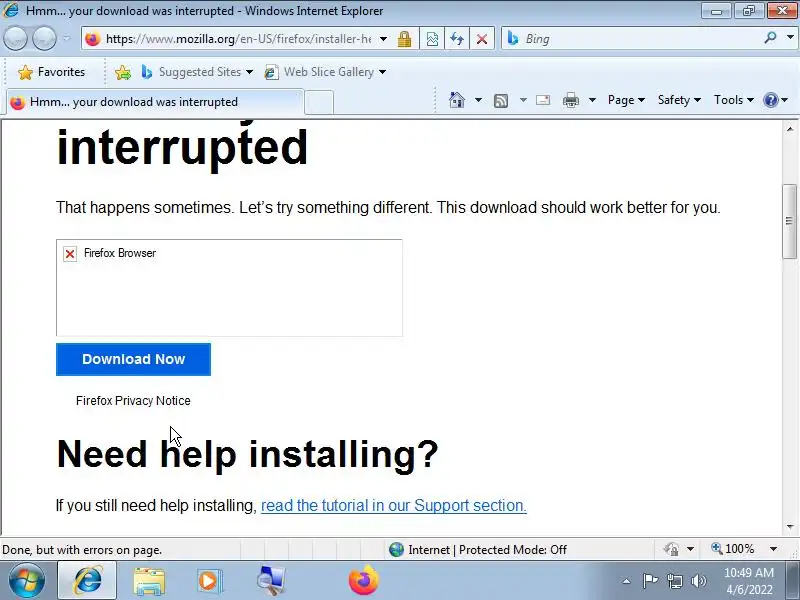Open the recent pages dropdown beside Forward
The height and width of the screenshot is (600, 800).
tap(66, 39)
